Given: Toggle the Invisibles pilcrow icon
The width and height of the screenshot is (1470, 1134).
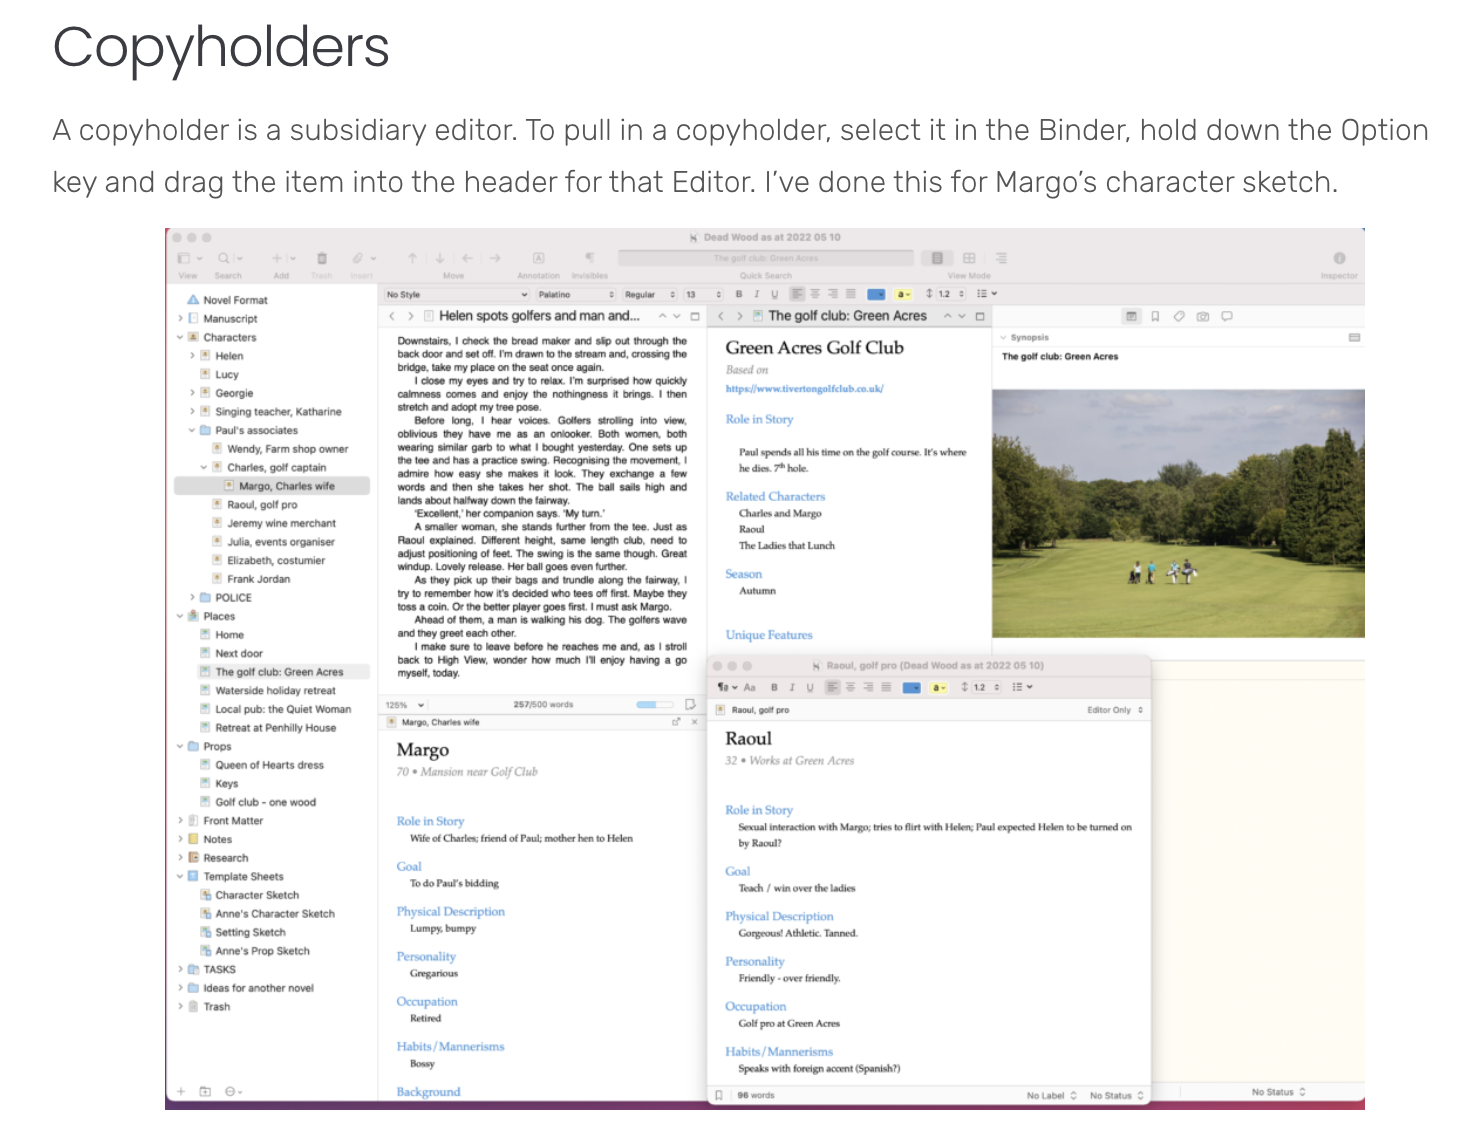Looking at the screenshot, I should 590,258.
